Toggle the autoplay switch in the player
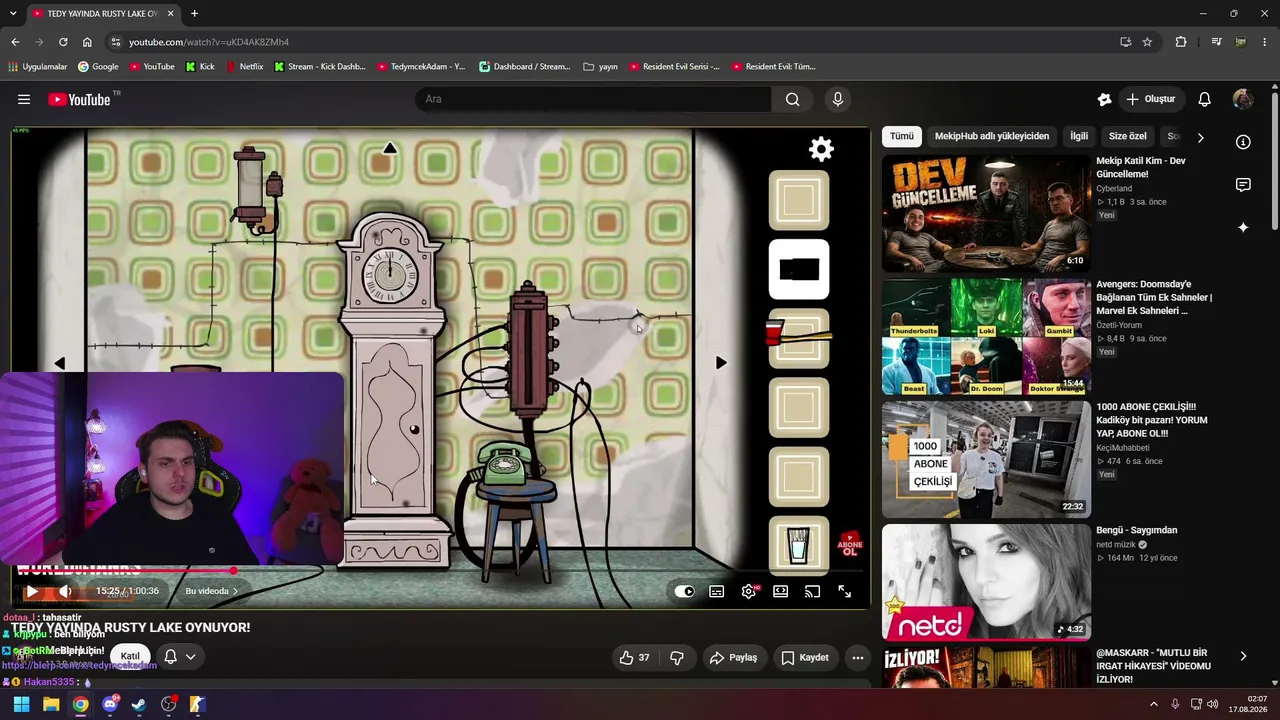 pos(684,591)
